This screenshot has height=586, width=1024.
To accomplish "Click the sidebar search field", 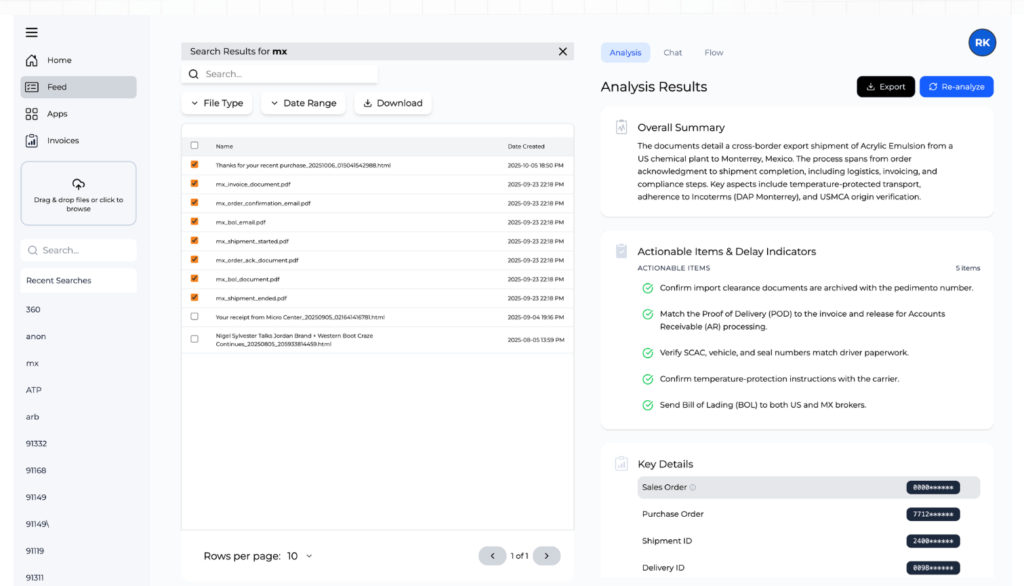I will [x=78, y=249].
